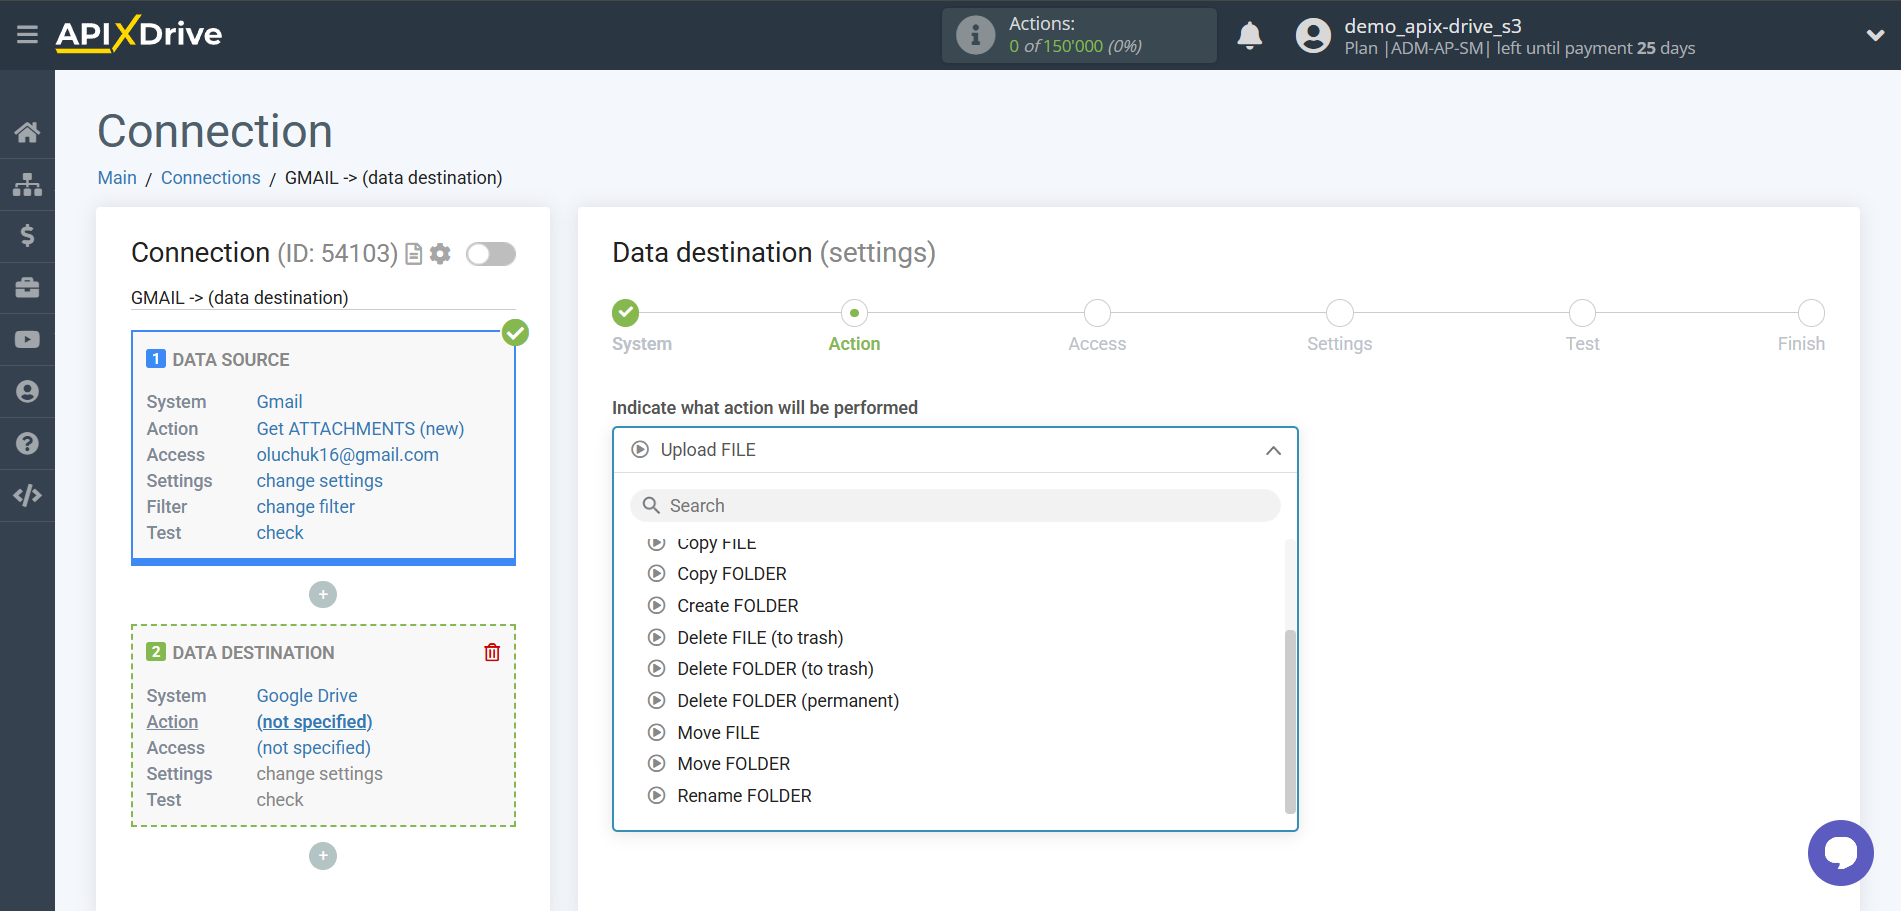
Task: Open video tutorials icon in sidebar
Action: pos(27,340)
